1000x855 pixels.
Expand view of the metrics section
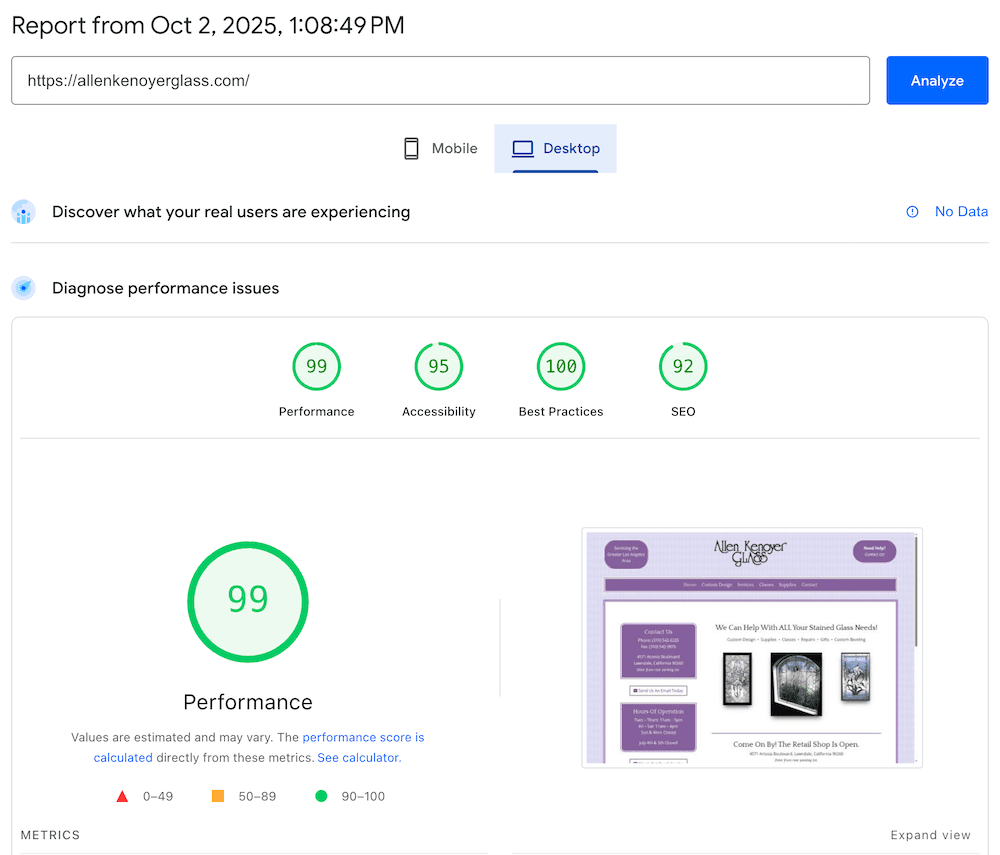[930, 835]
